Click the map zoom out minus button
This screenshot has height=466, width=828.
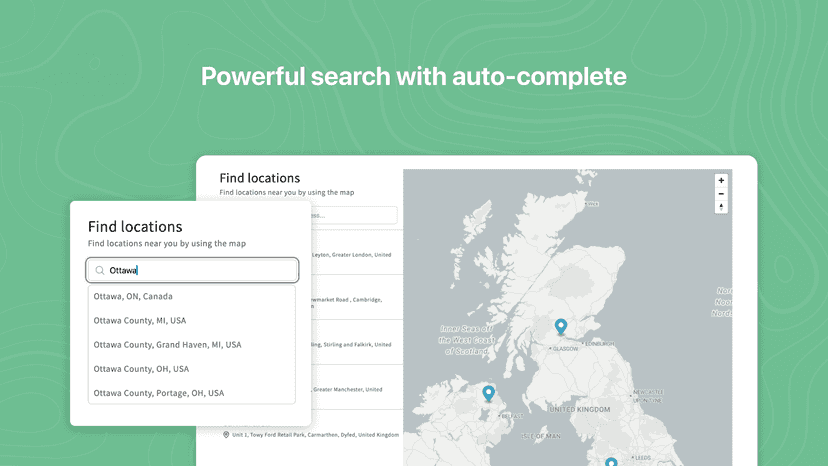pos(721,194)
